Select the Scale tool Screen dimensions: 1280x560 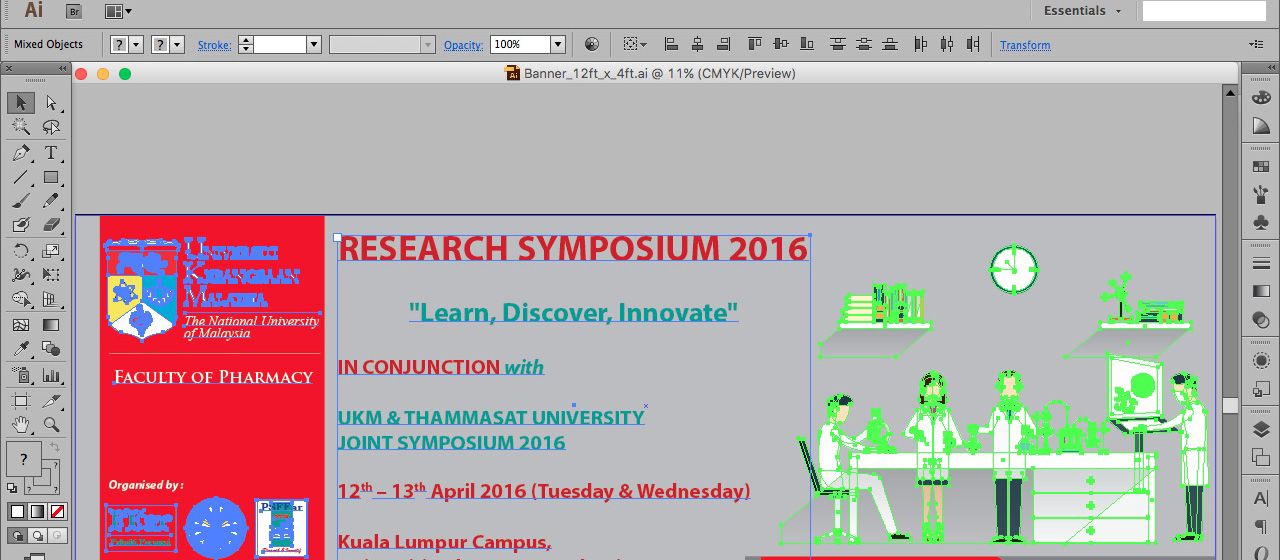[x=51, y=251]
